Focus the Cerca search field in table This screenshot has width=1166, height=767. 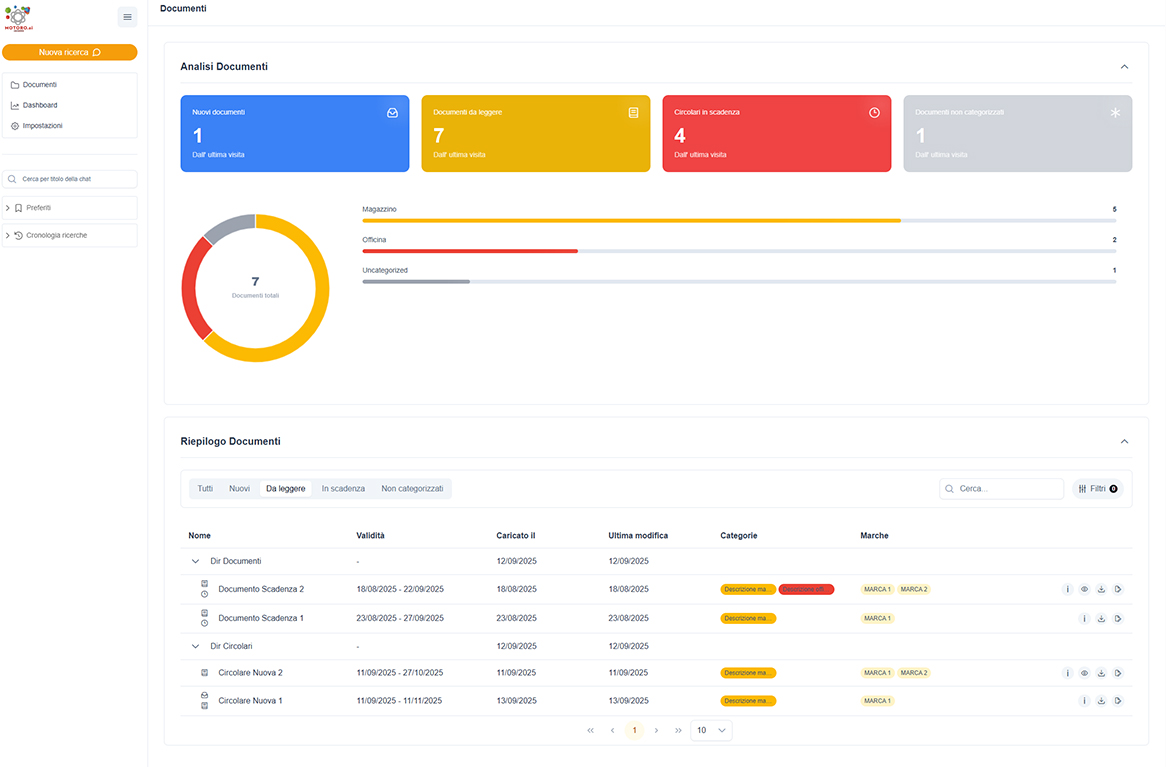point(1002,489)
